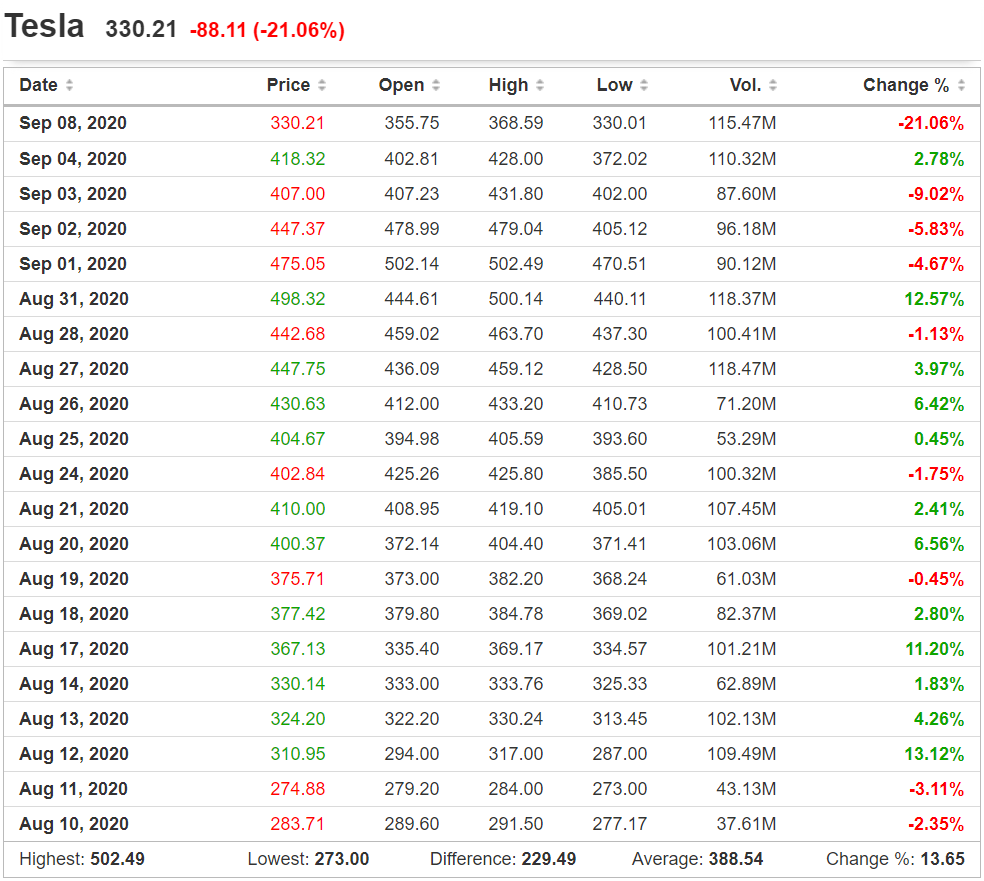This screenshot has height=881, width=984.
Task: Click low value 410.73 on Aug 26
Action: [x=619, y=404]
